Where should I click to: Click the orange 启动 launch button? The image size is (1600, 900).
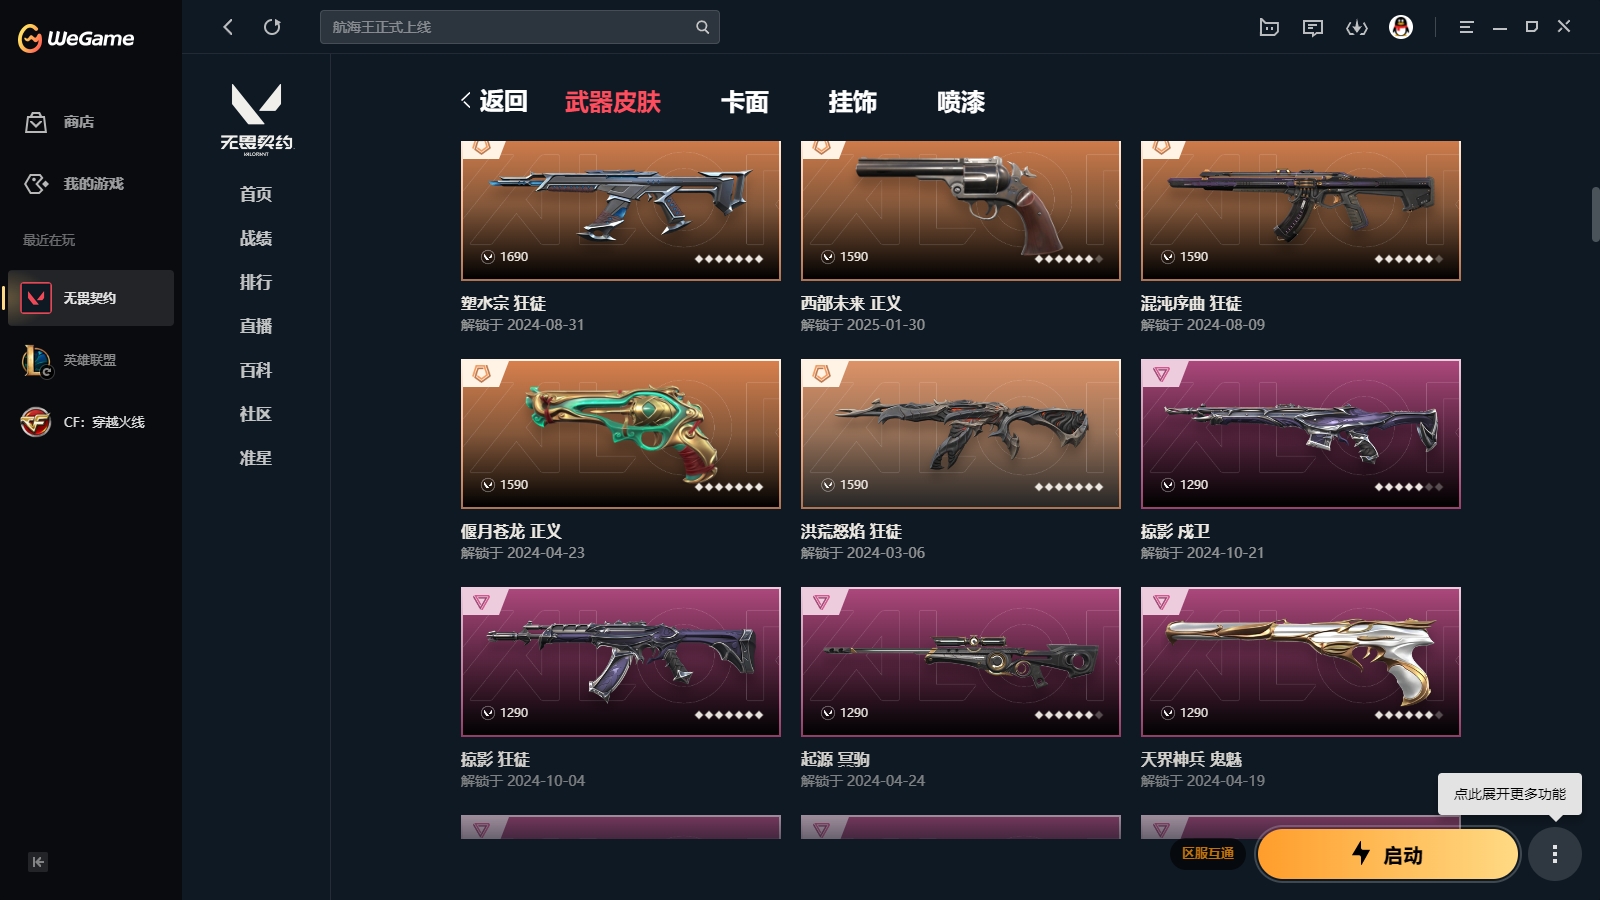(x=1387, y=854)
